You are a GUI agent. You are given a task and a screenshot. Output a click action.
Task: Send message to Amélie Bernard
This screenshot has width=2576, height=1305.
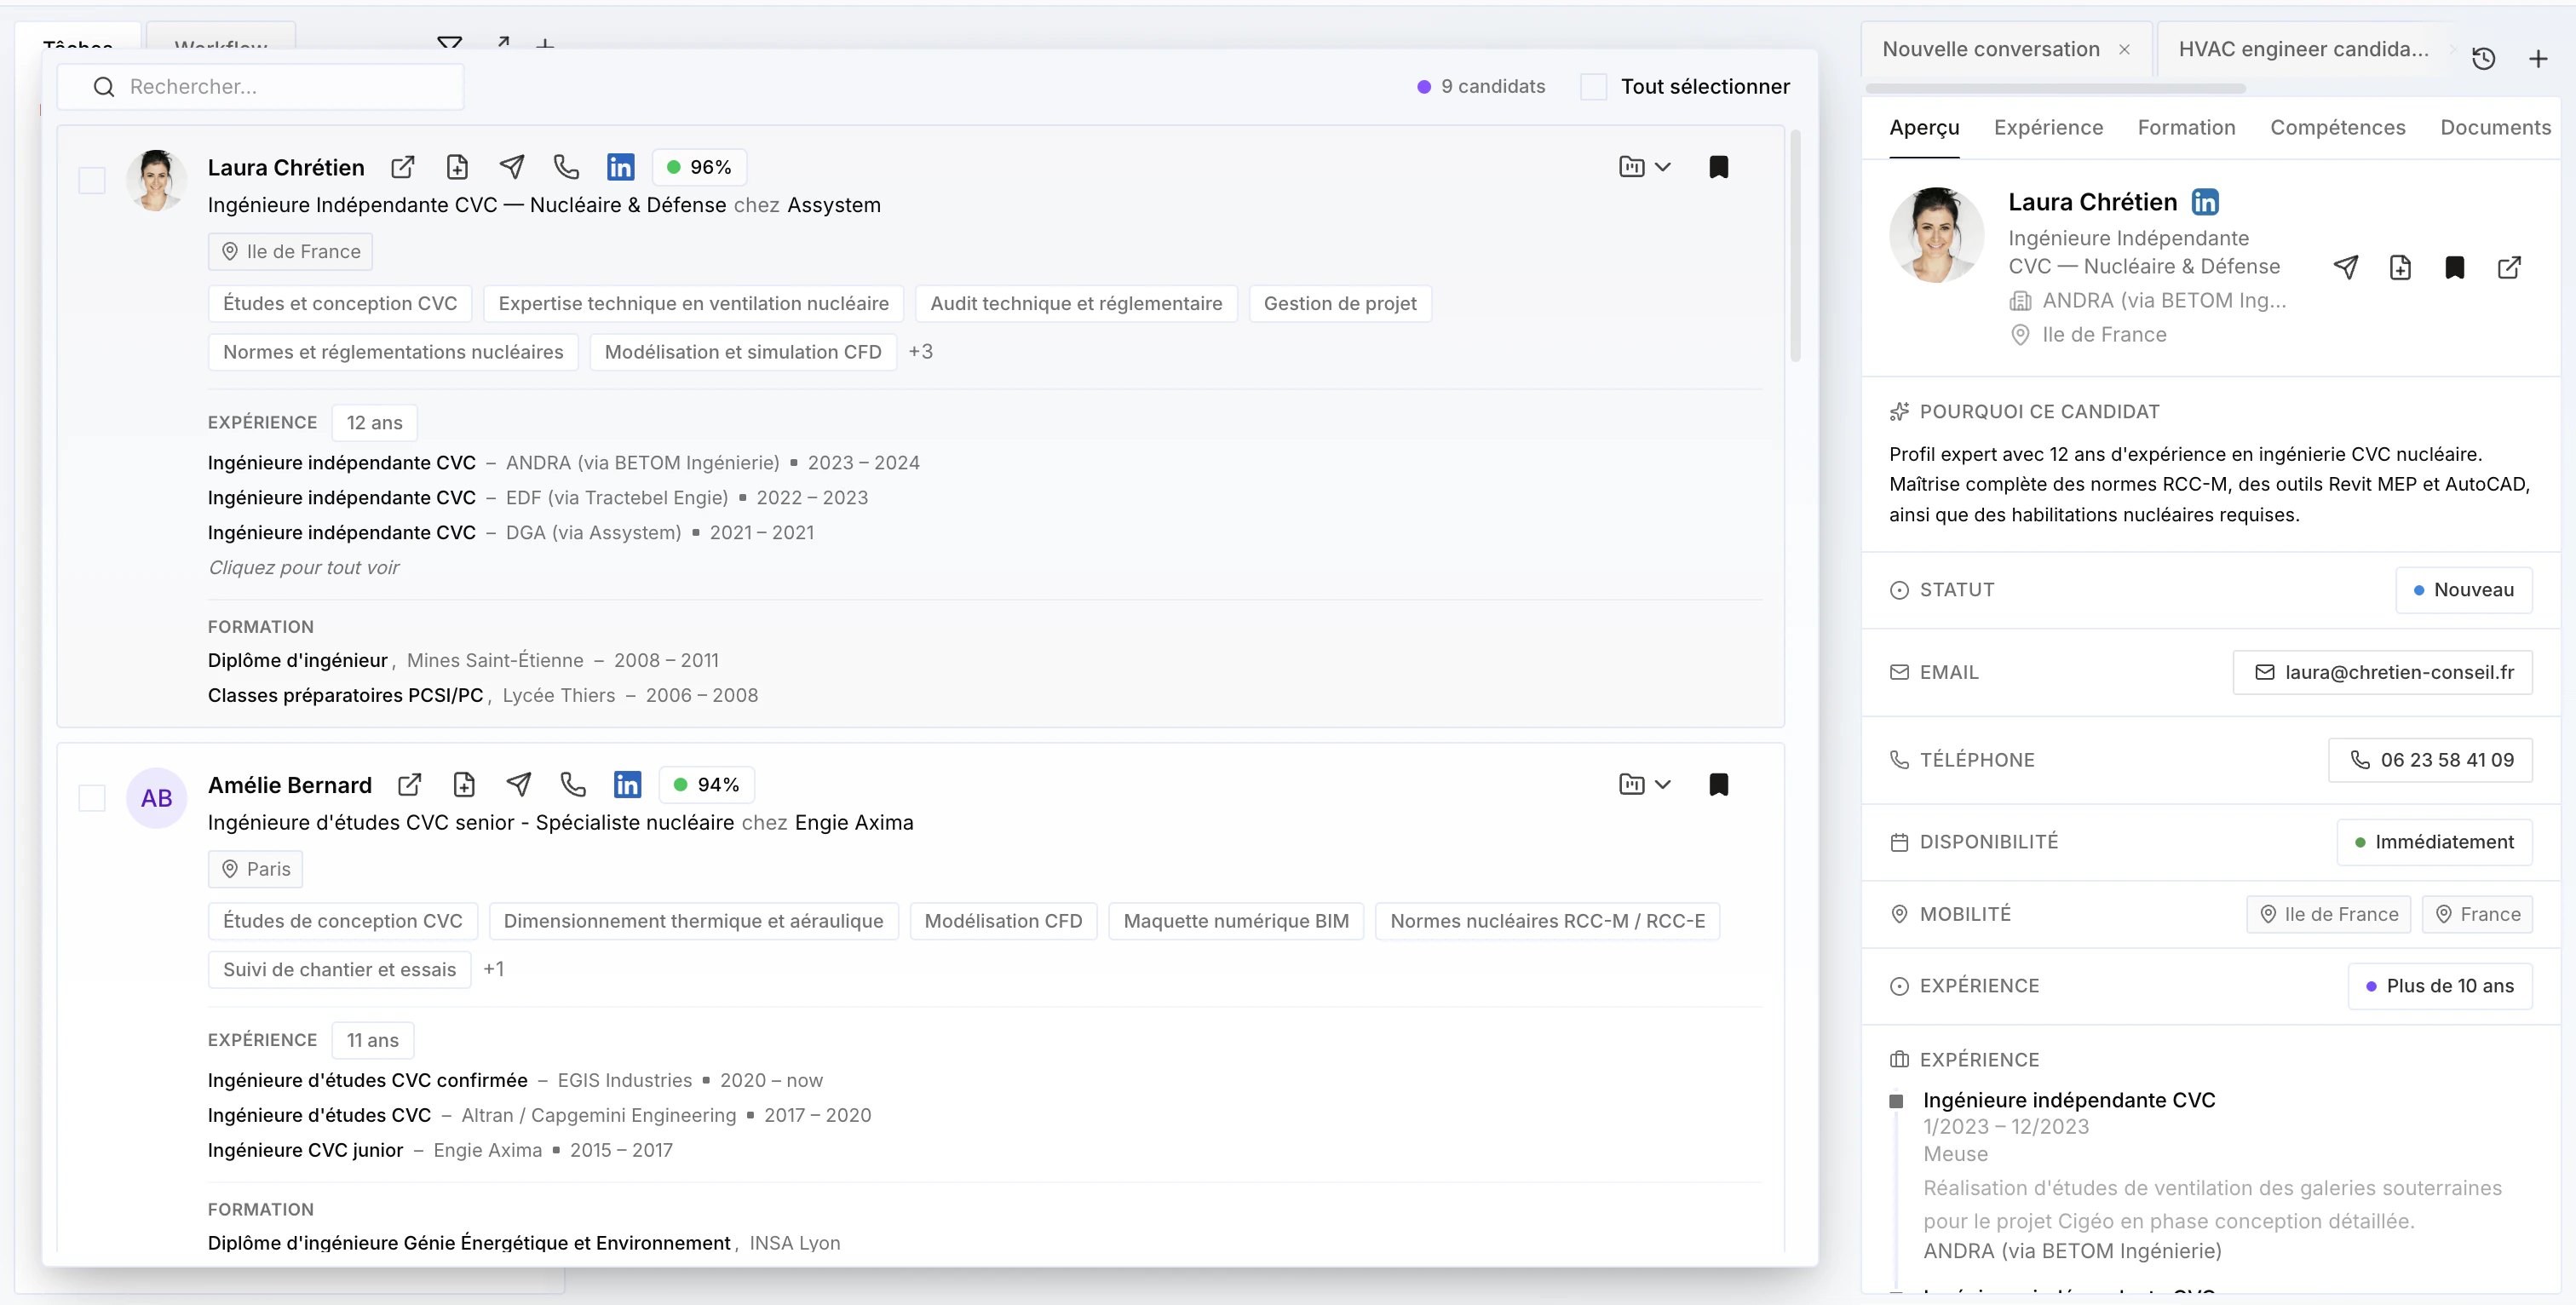click(519, 785)
